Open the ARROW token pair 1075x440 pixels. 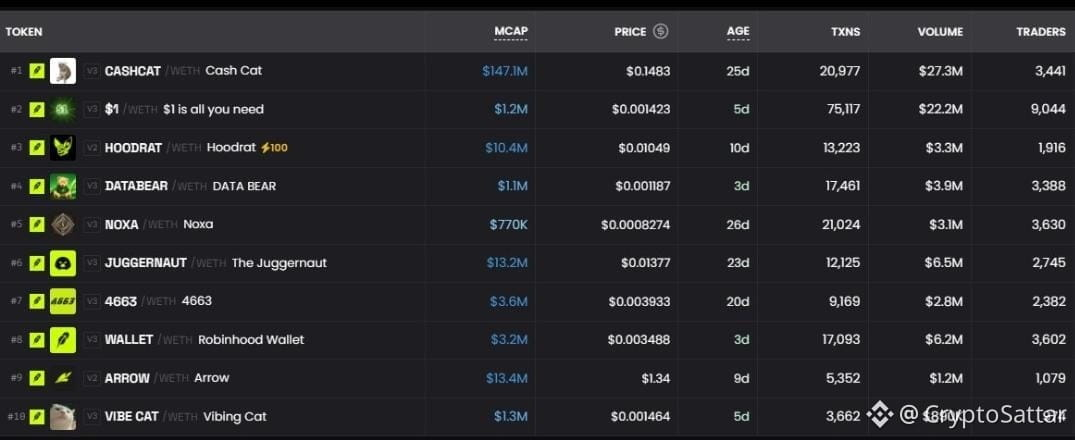coord(167,378)
